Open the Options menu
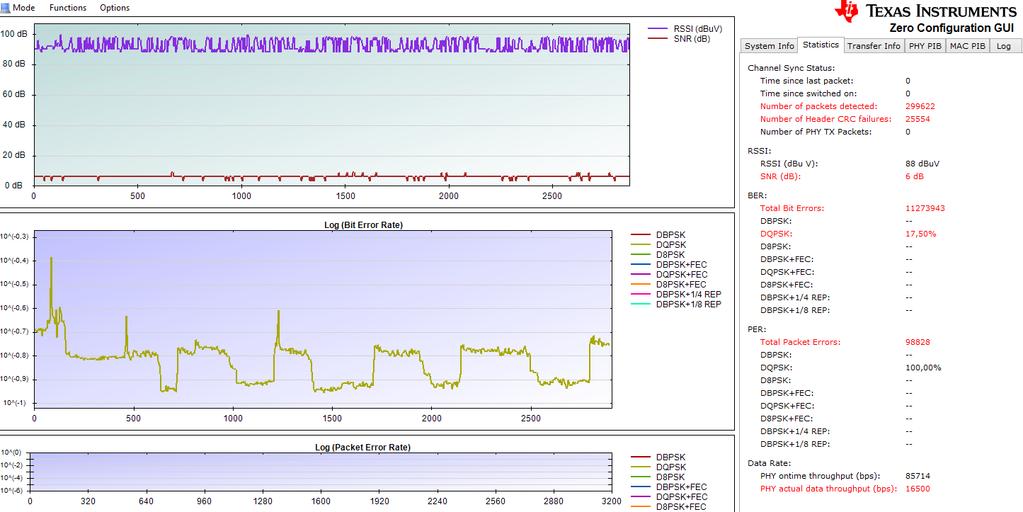The height and width of the screenshot is (512, 1023). click(x=114, y=8)
